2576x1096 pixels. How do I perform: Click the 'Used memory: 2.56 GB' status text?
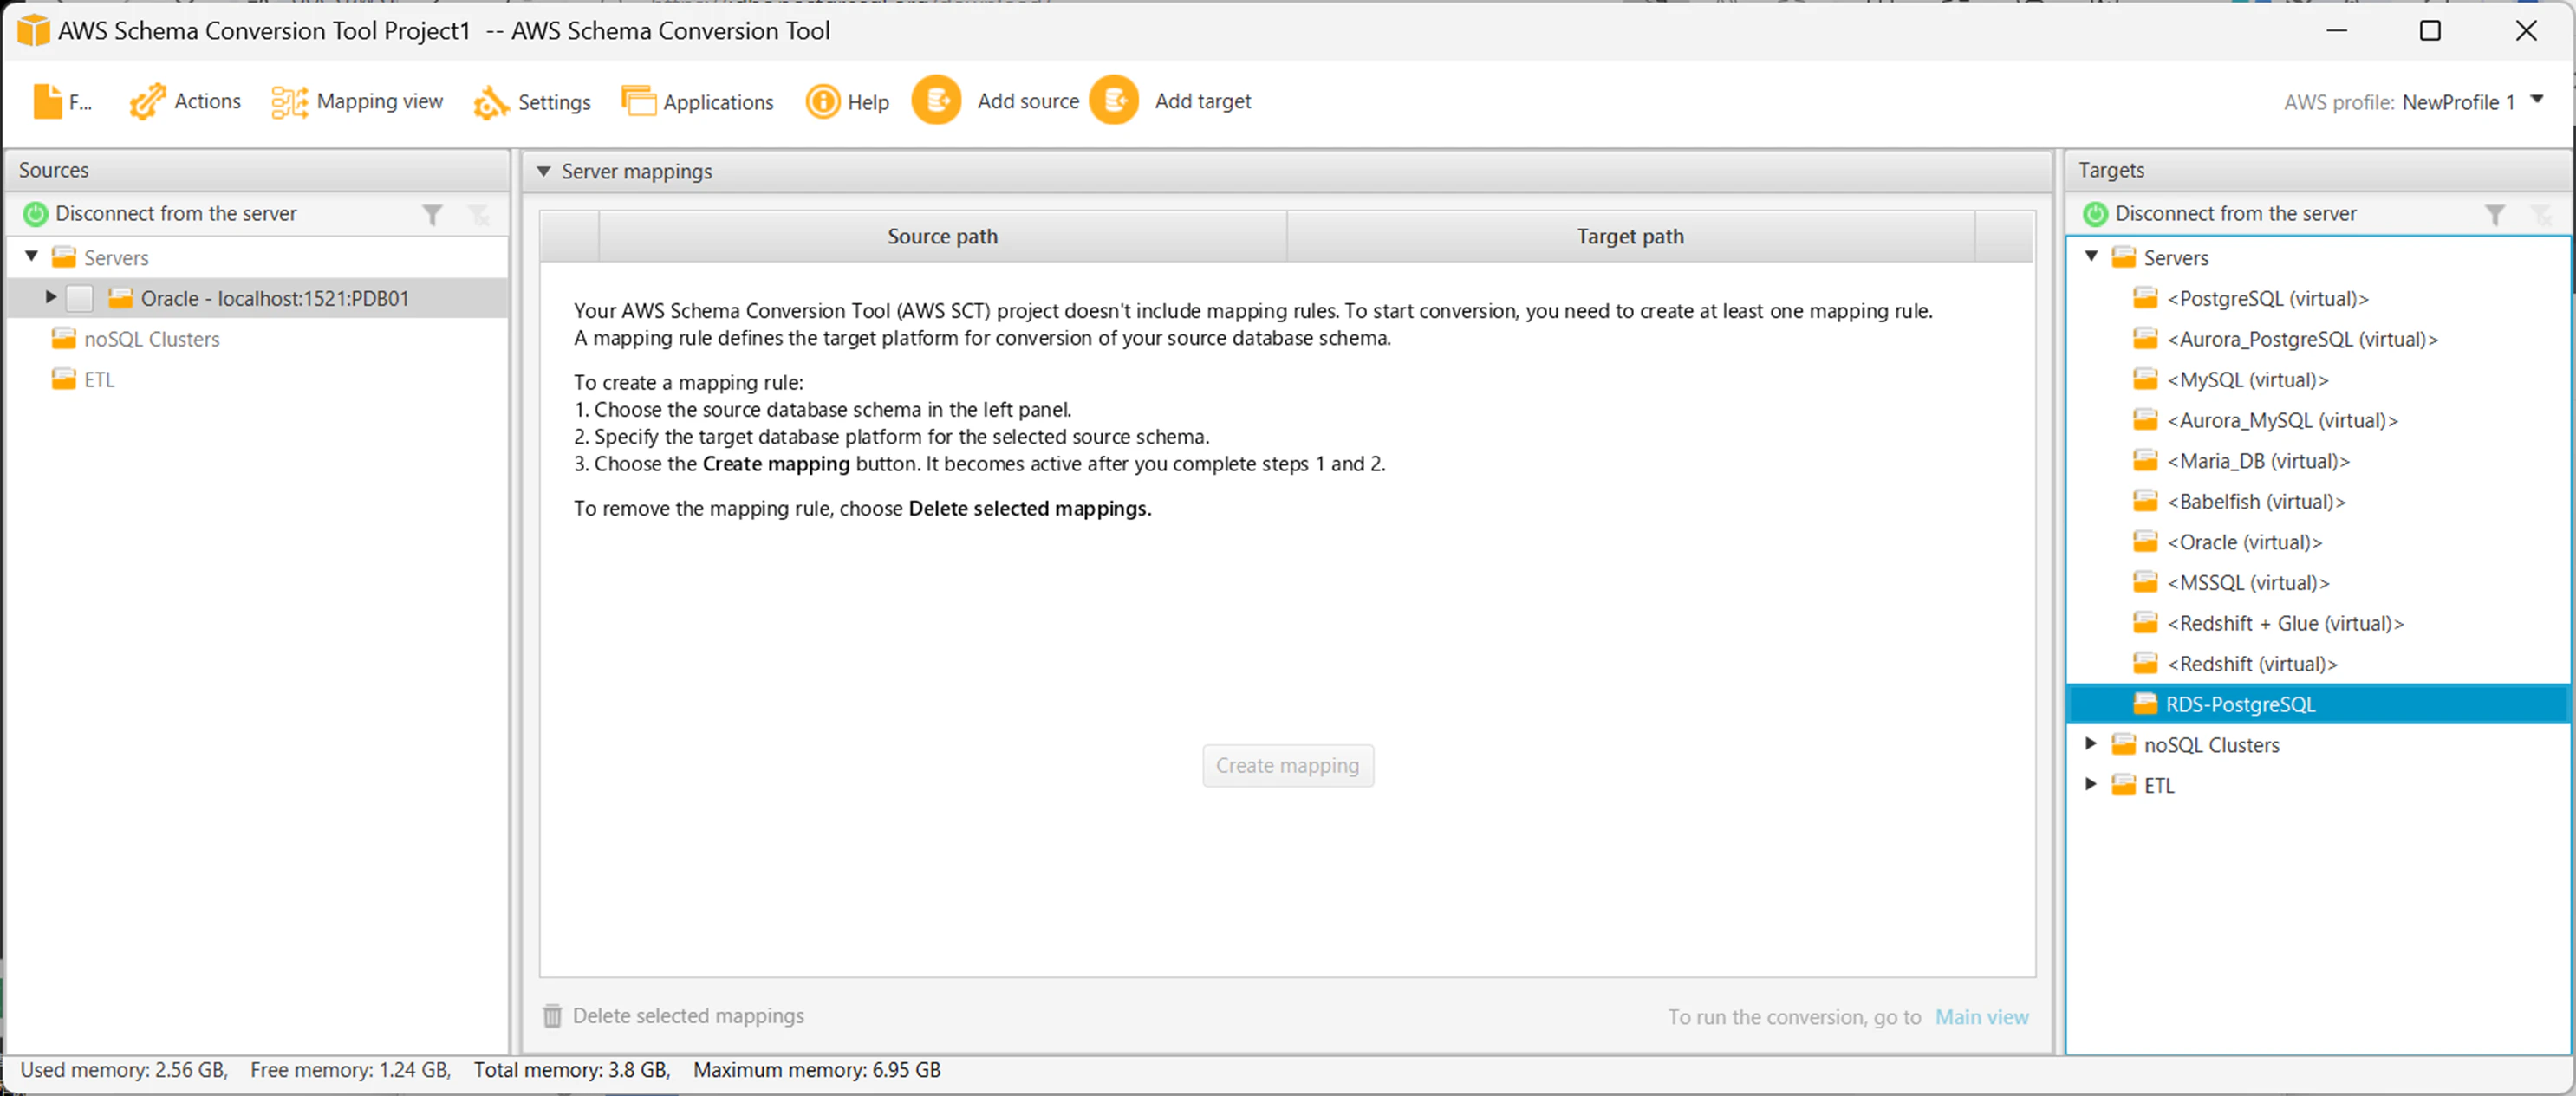pos(124,1069)
